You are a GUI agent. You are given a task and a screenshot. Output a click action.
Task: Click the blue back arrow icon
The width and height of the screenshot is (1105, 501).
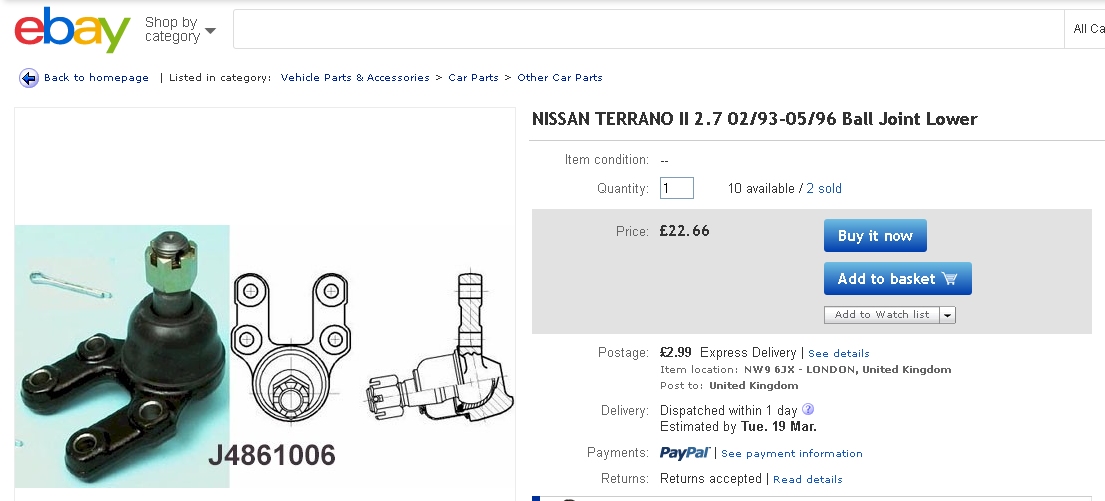[28, 78]
